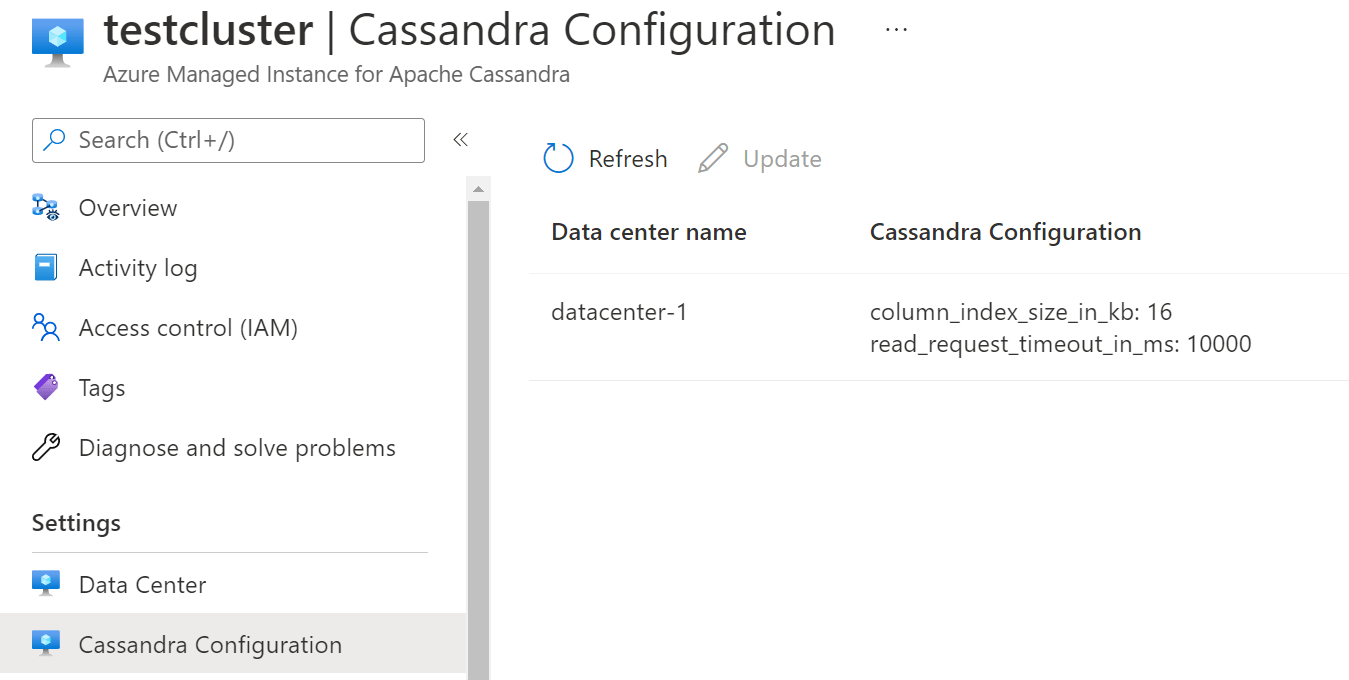This screenshot has width=1349, height=680.
Task: Click the Refresh icon above the table
Action: coord(558,158)
